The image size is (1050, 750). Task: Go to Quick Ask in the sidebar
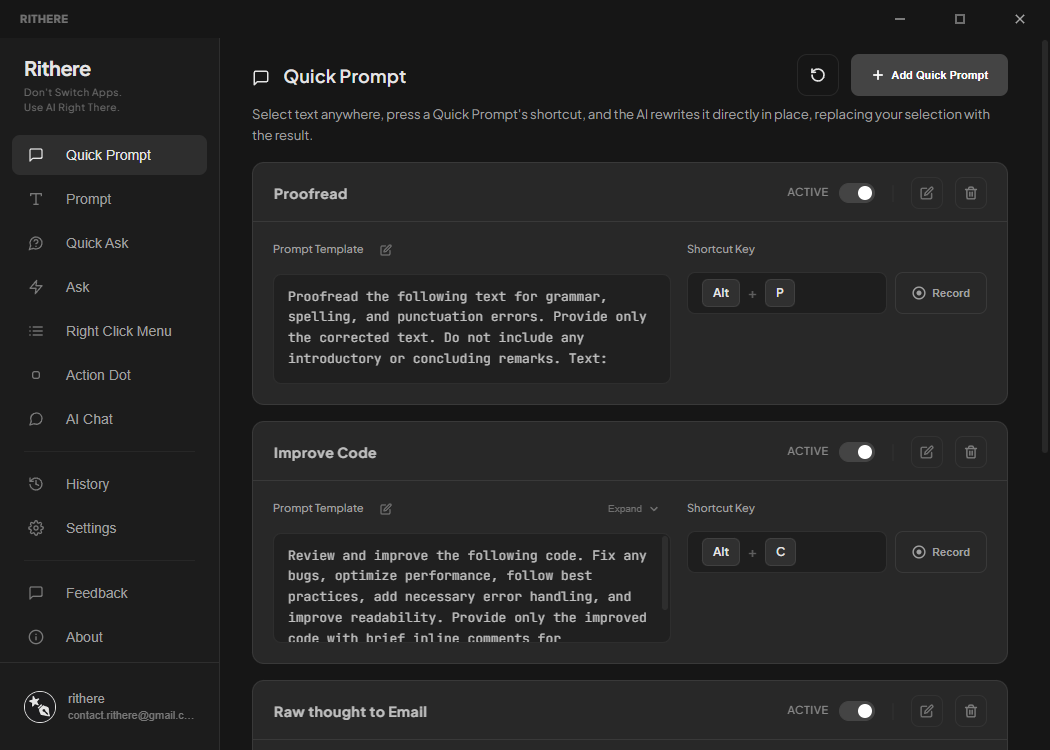[109, 243]
